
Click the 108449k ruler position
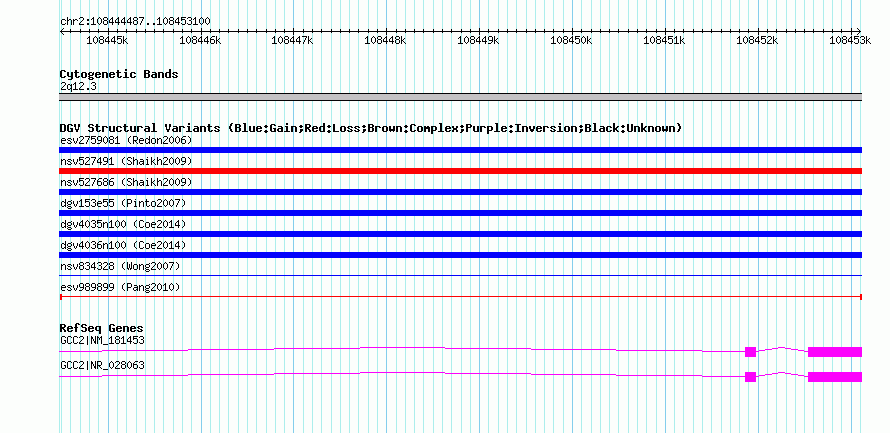(478, 40)
